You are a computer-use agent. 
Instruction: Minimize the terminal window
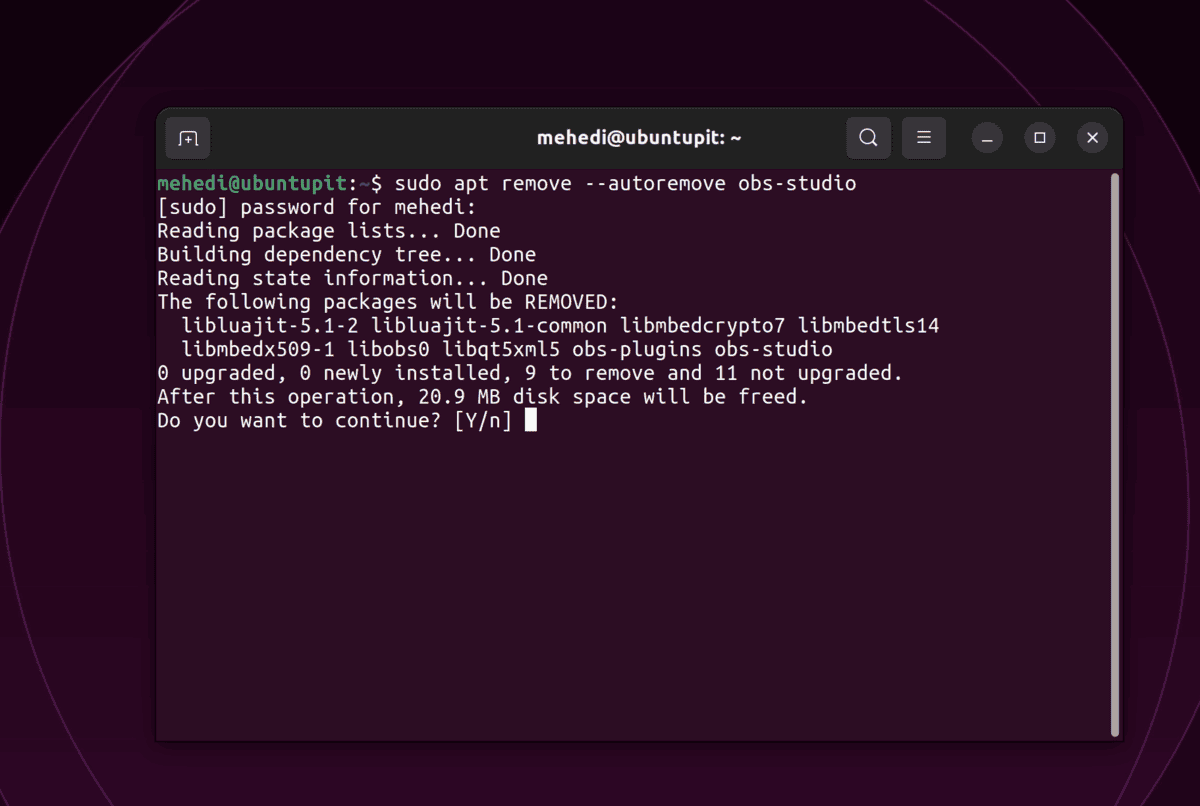tap(987, 138)
